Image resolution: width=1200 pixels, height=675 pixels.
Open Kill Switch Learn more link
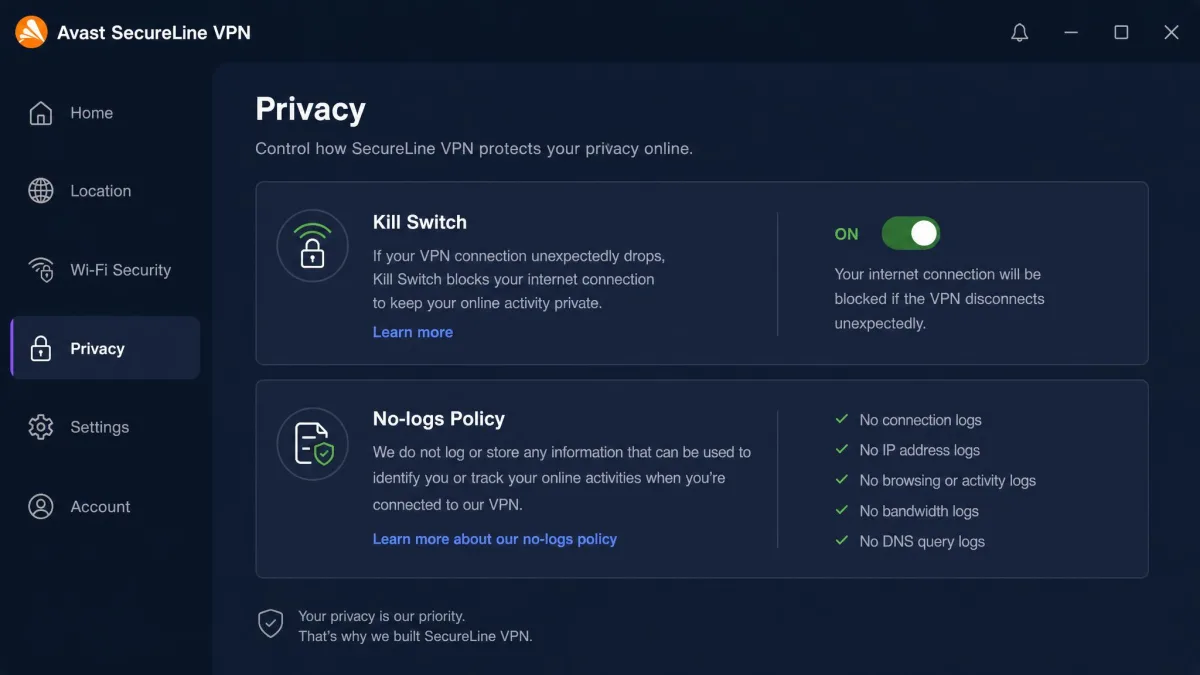[x=413, y=332]
